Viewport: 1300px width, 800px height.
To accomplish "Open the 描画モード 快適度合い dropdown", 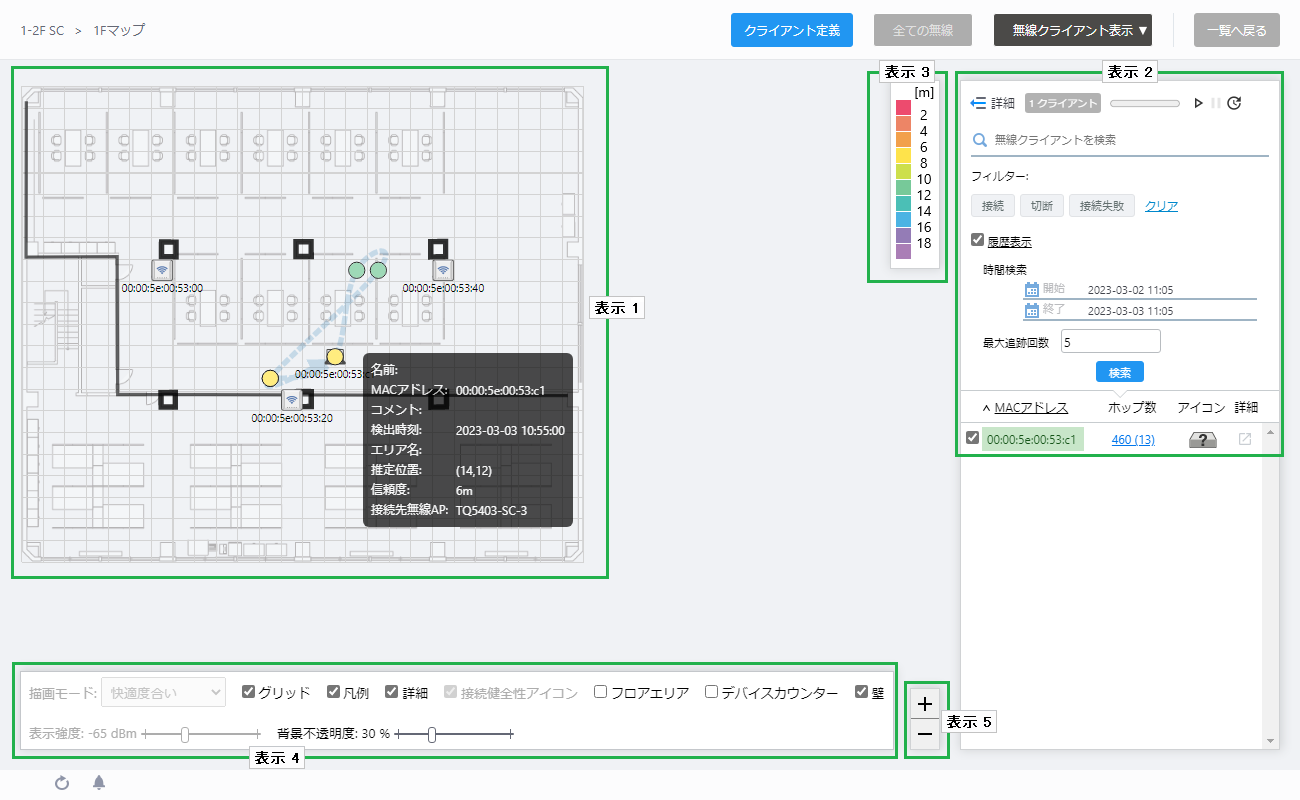I will tap(164, 692).
